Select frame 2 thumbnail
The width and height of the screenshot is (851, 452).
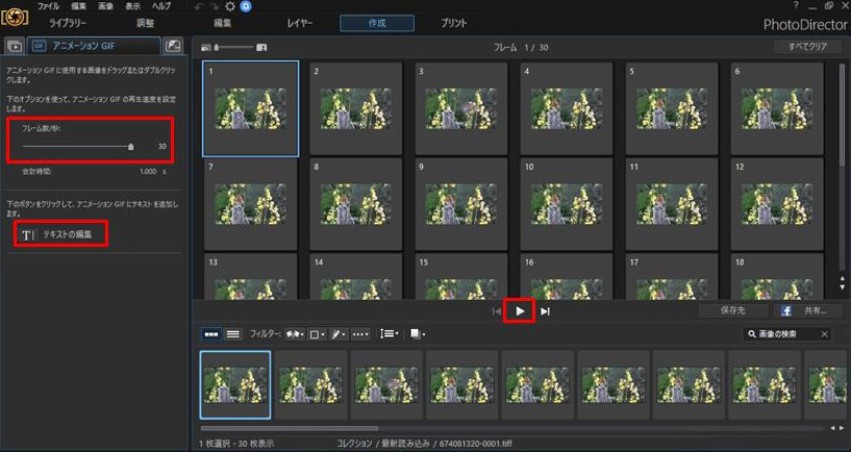[x=355, y=109]
